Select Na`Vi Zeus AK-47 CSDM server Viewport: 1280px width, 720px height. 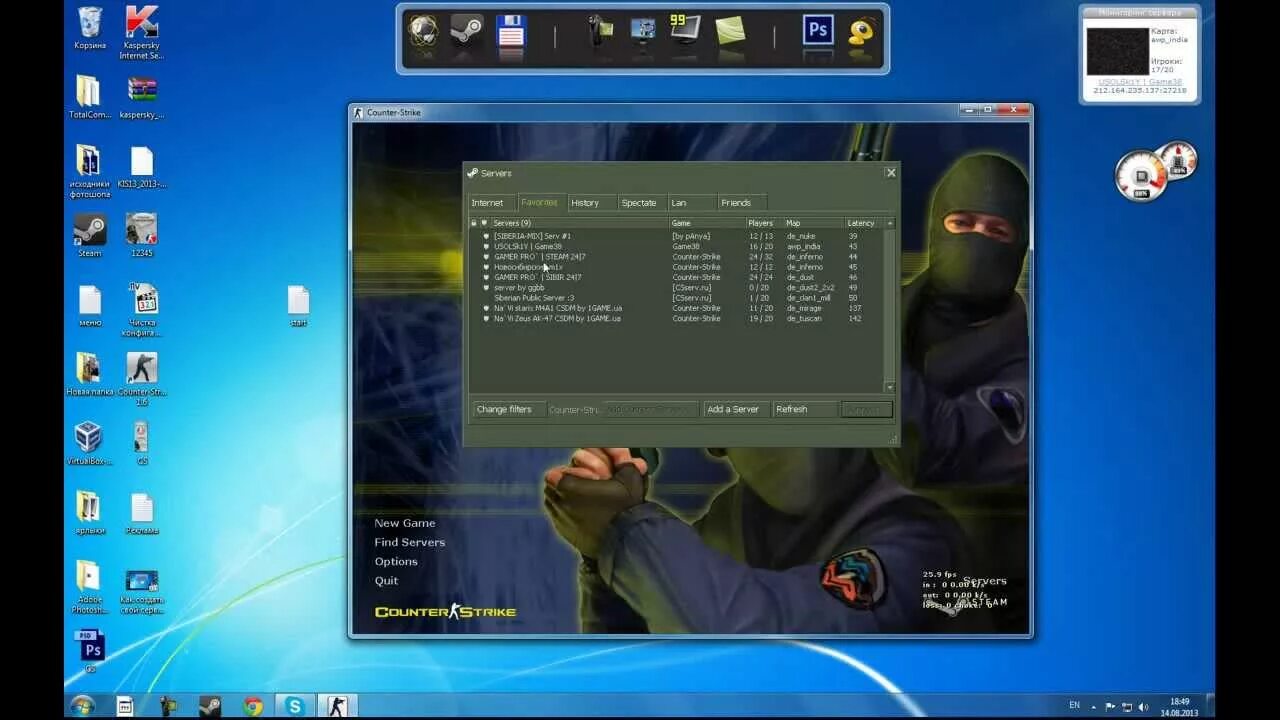676,318
